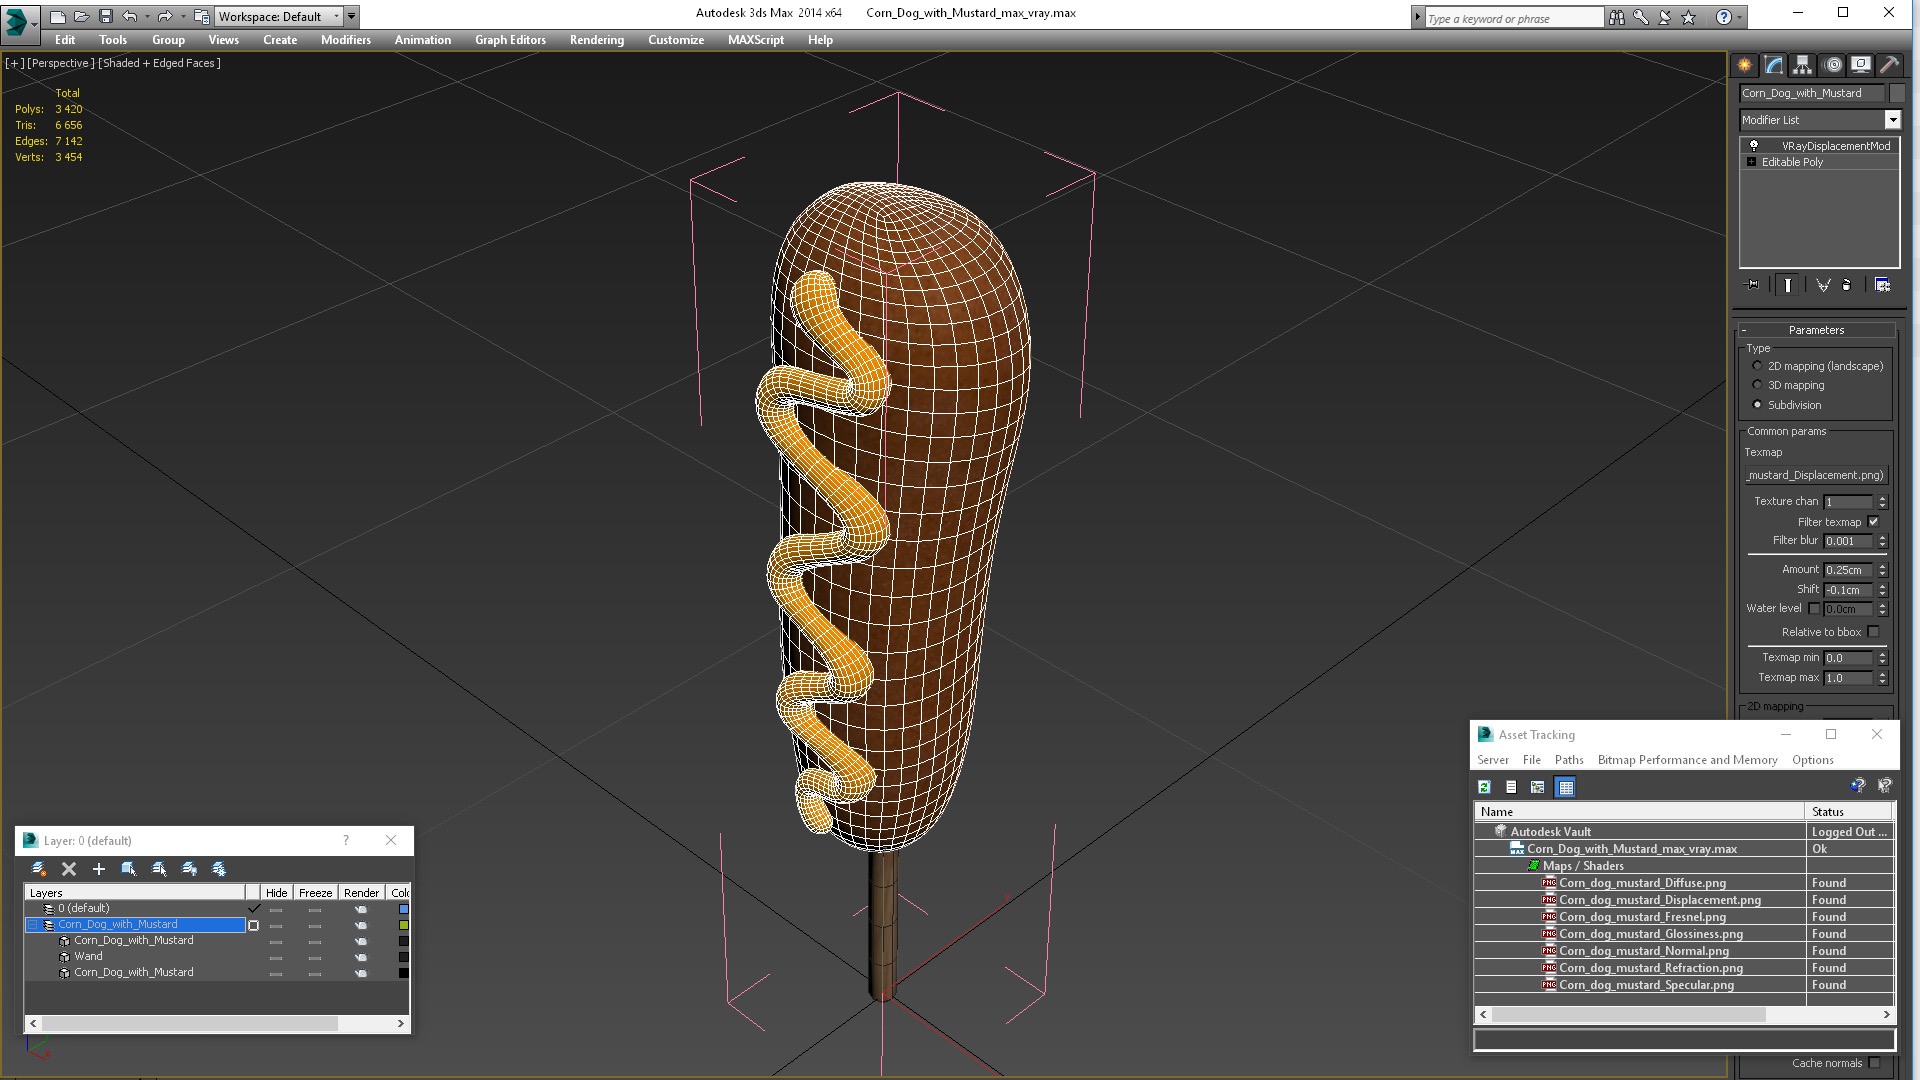
Task: Collapse the Parameters rollout
Action: (x=1816, y=330)
